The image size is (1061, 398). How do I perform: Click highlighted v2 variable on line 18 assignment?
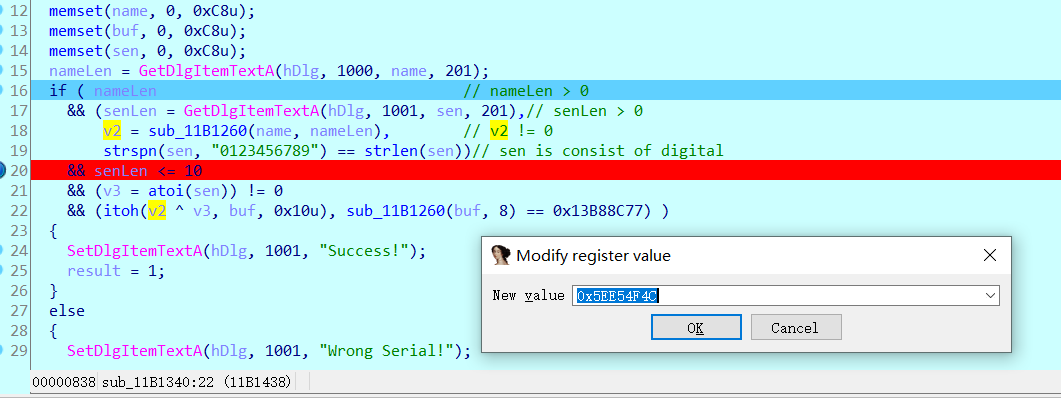[112, 131]
